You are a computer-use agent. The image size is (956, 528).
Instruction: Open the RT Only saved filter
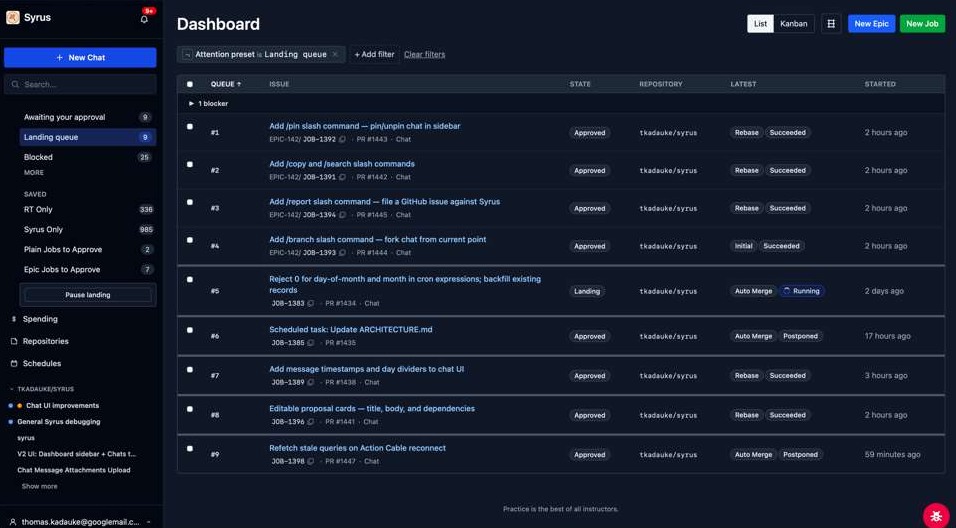[x=88, y=210]
